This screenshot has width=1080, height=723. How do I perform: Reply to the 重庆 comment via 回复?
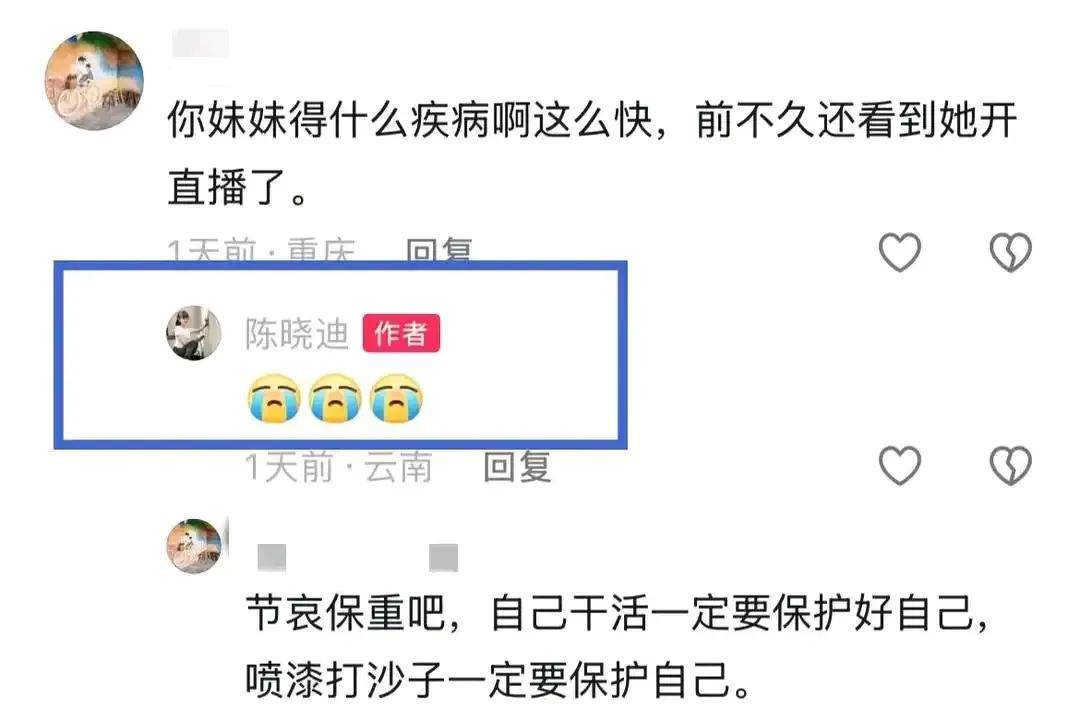439,249
